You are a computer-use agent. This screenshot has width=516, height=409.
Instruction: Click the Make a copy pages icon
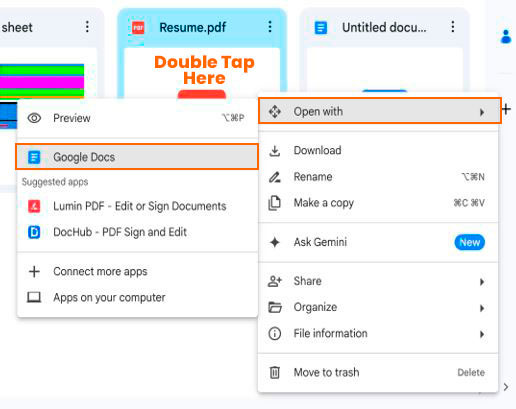(x=275, y=203)
